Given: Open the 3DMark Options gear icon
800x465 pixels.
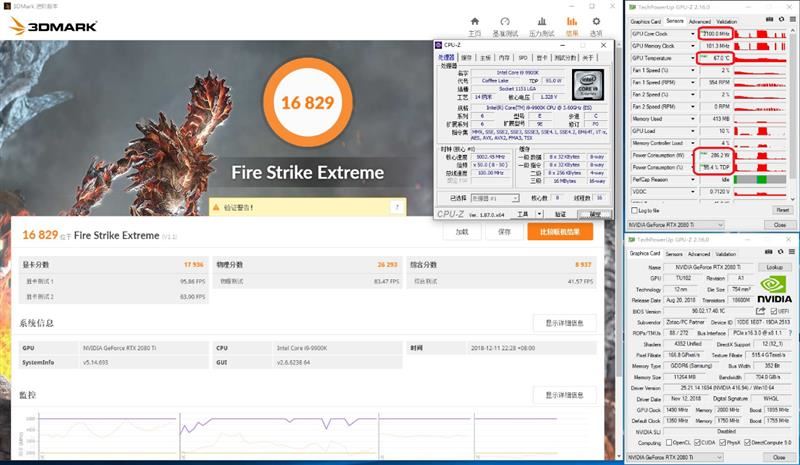Looking at the screenshot, I should 596,21.
